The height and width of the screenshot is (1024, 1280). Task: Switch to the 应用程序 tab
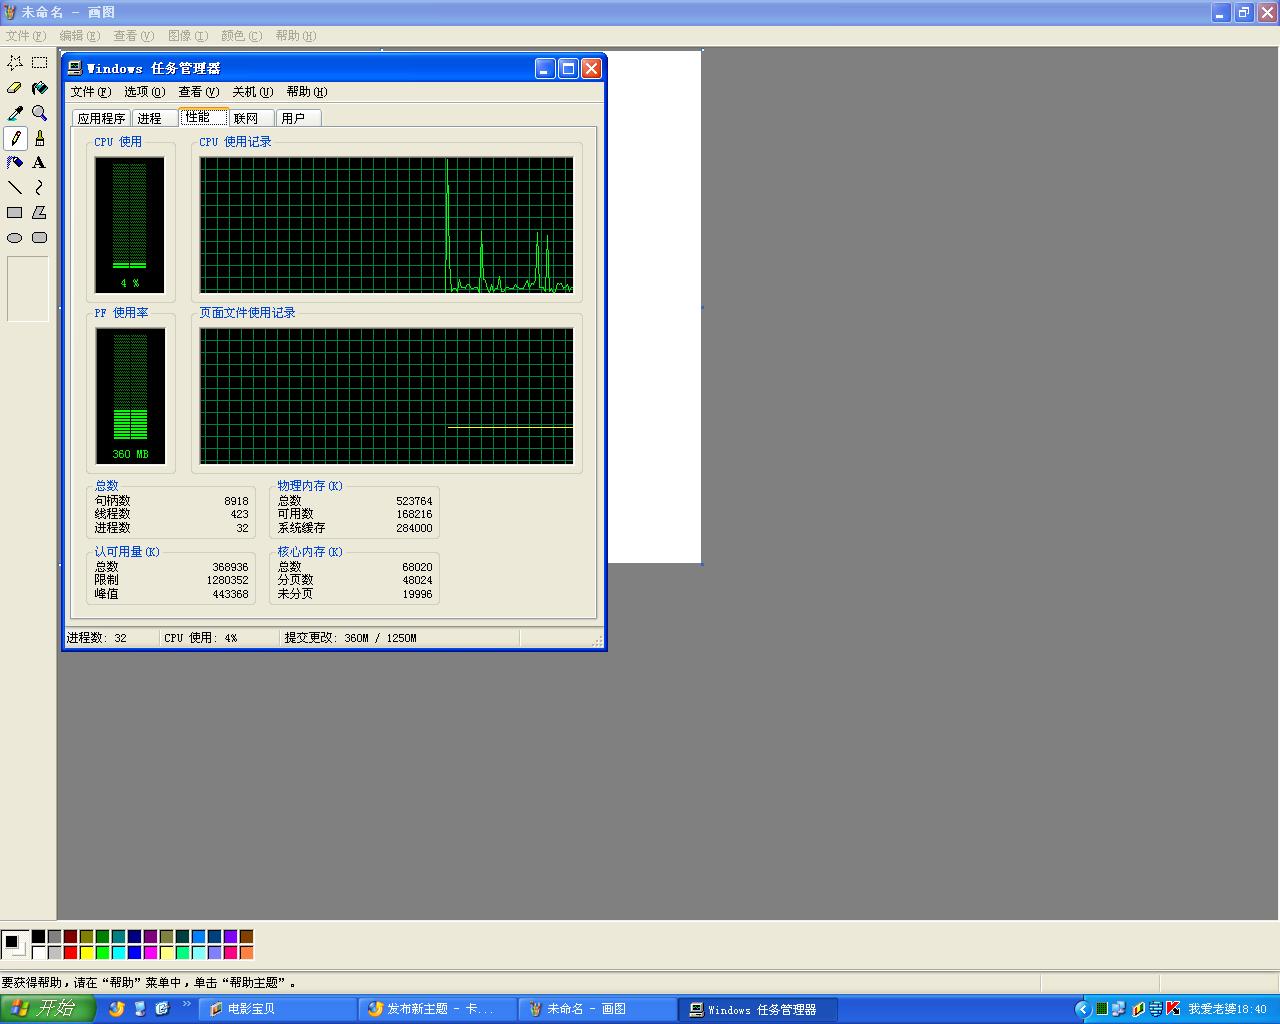point(102,118)
